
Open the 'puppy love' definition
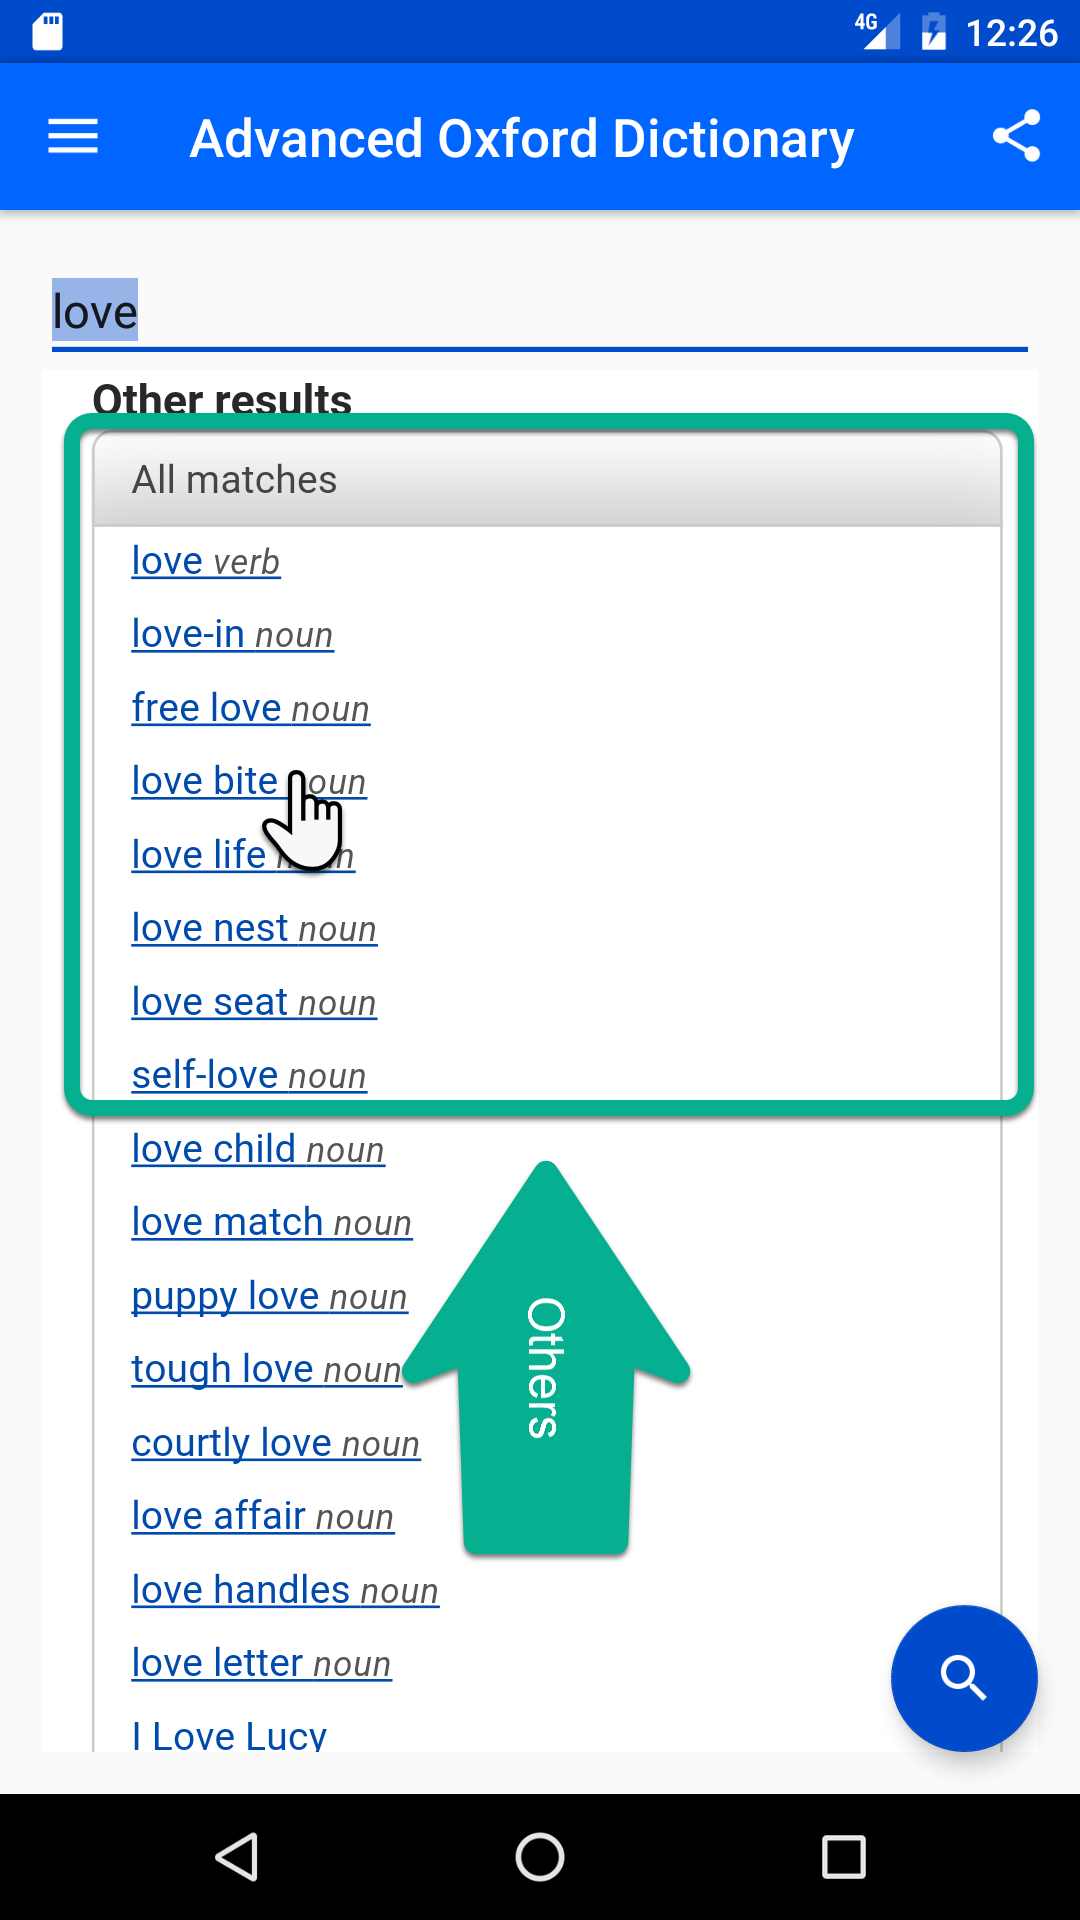coord(268,1294)
